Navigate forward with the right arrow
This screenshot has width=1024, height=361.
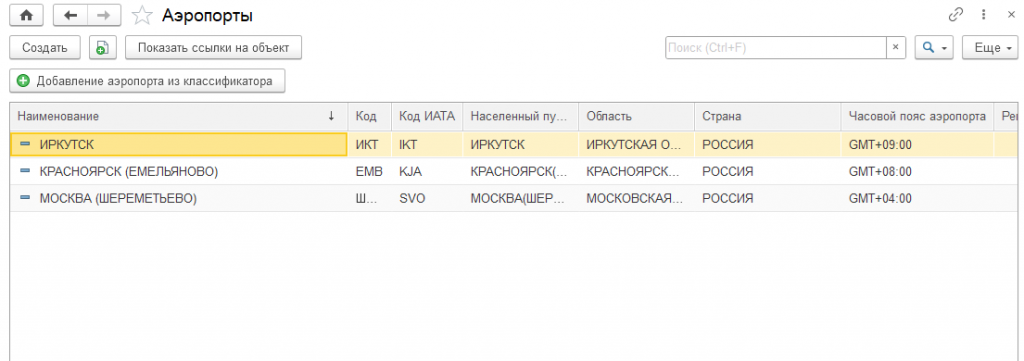[103, 14]
